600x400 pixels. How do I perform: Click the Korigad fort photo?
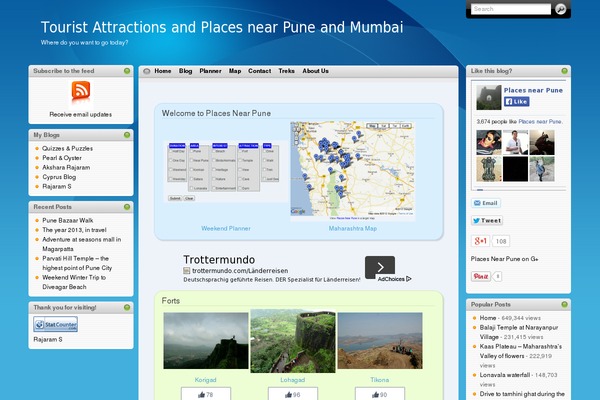coord(206,341)
